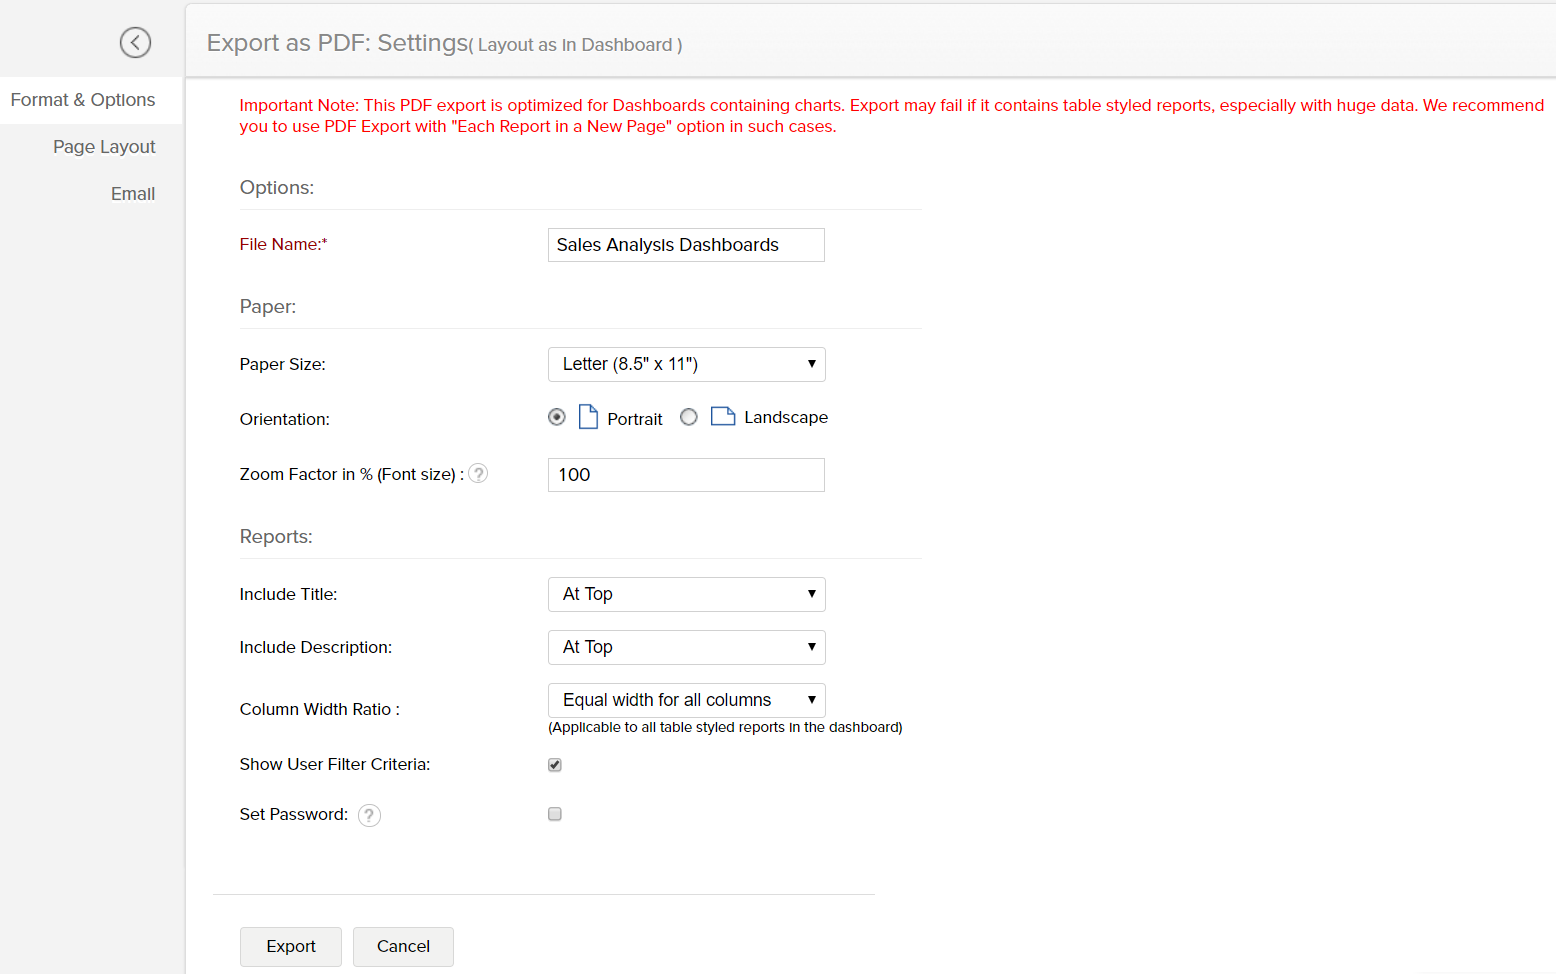Screen dimensions: 1556x974
Task: Click the landscape page icon
Action: [723, 416]
